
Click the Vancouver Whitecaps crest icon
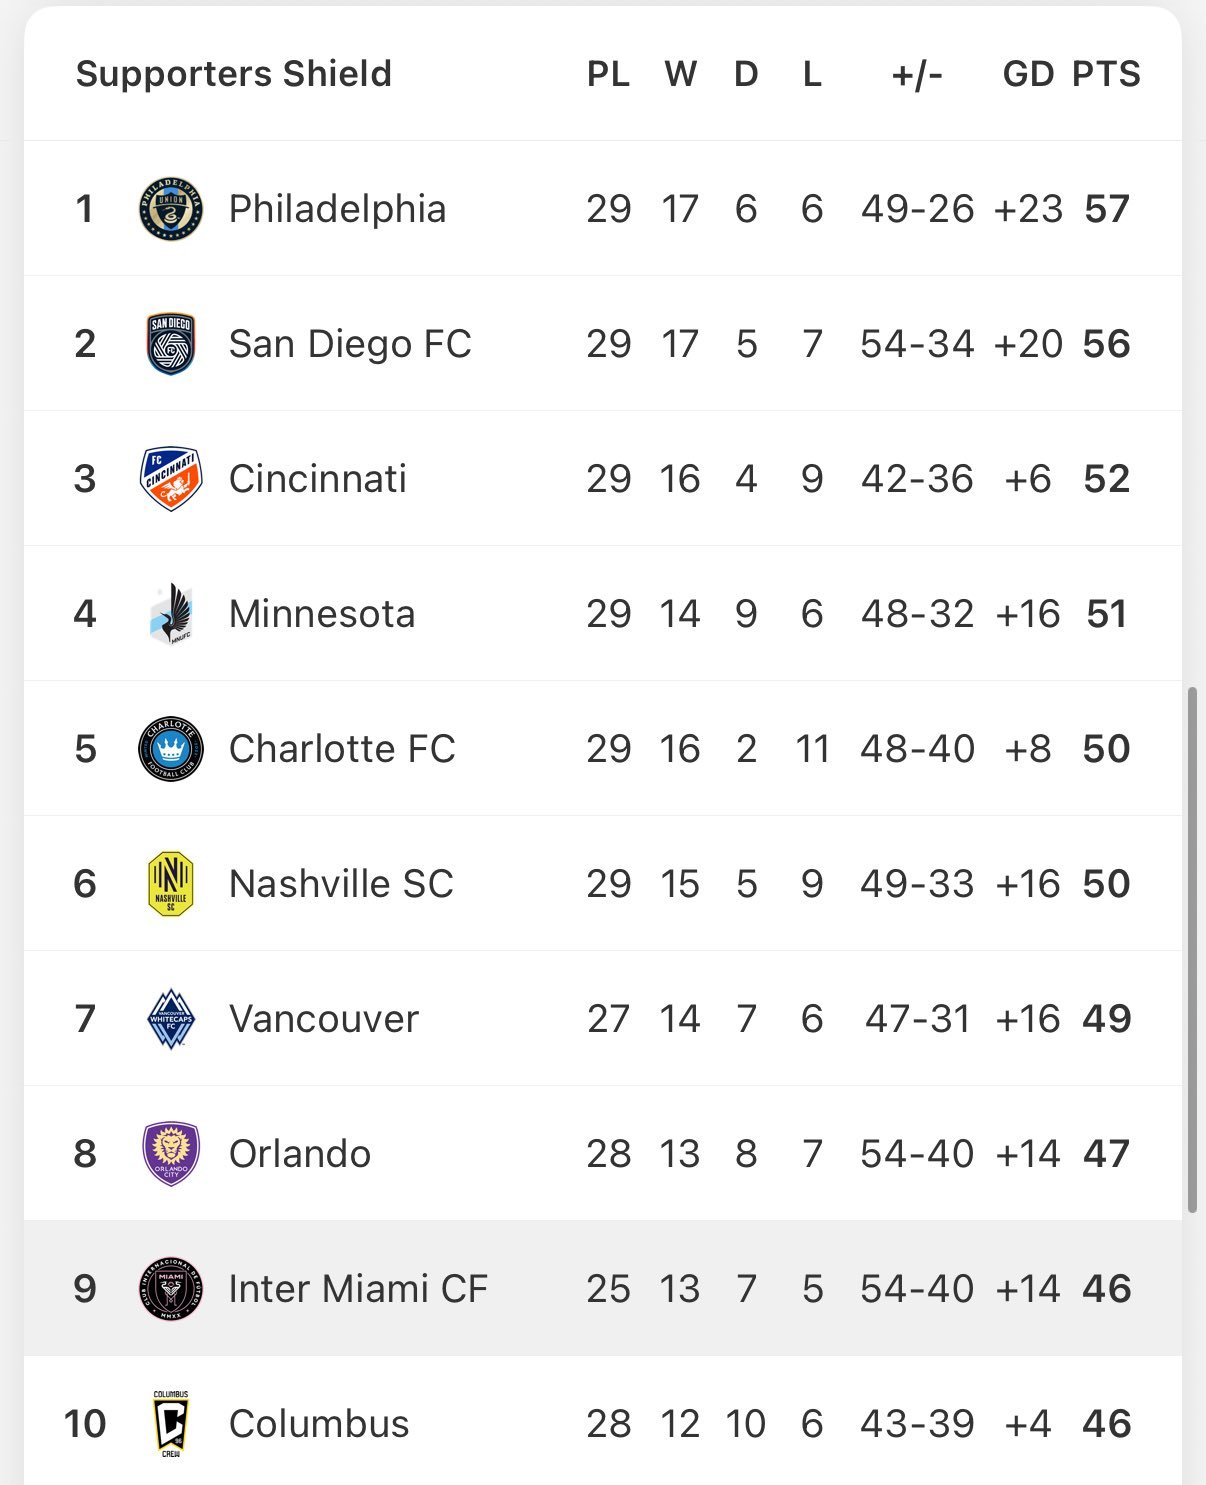click(171, 1018)
